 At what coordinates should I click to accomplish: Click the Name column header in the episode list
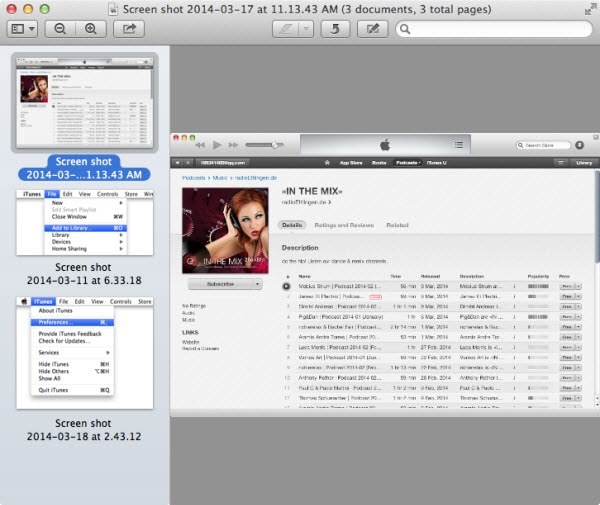305,276
